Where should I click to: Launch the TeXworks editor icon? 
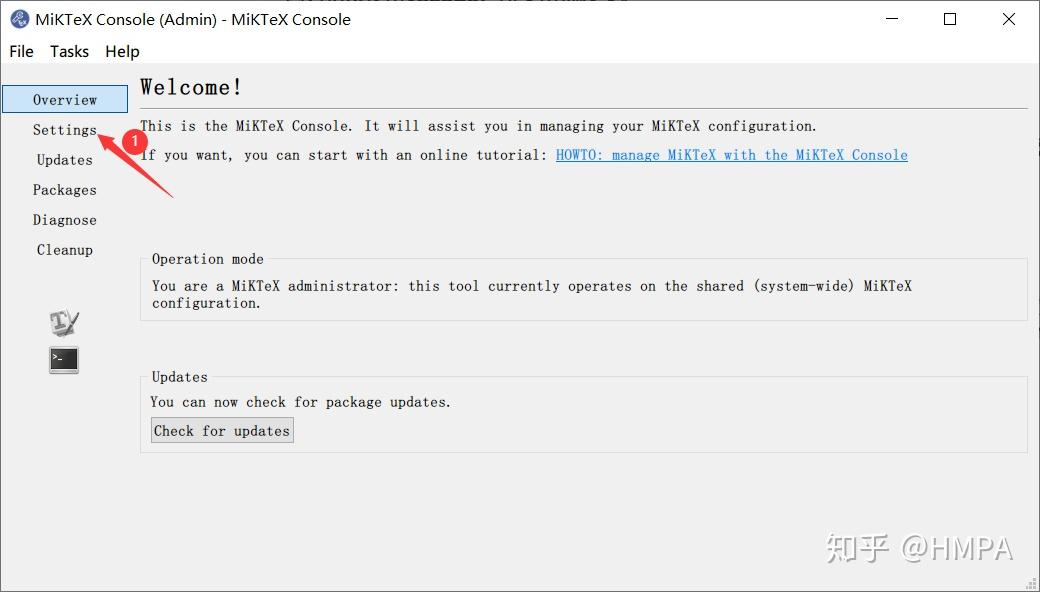pos(64,322)
